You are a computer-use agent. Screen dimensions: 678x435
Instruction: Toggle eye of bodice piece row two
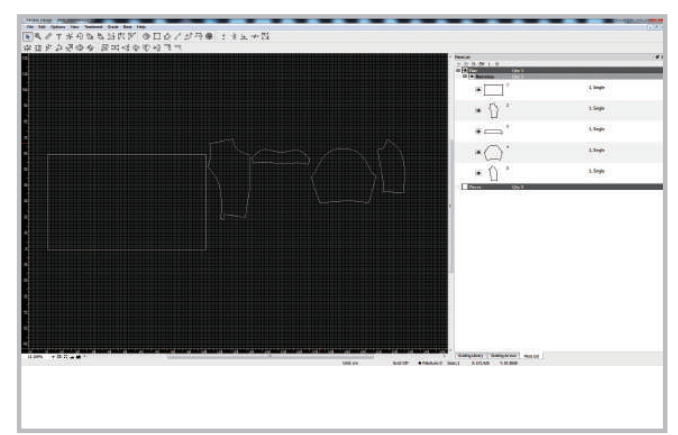point(478,111)
